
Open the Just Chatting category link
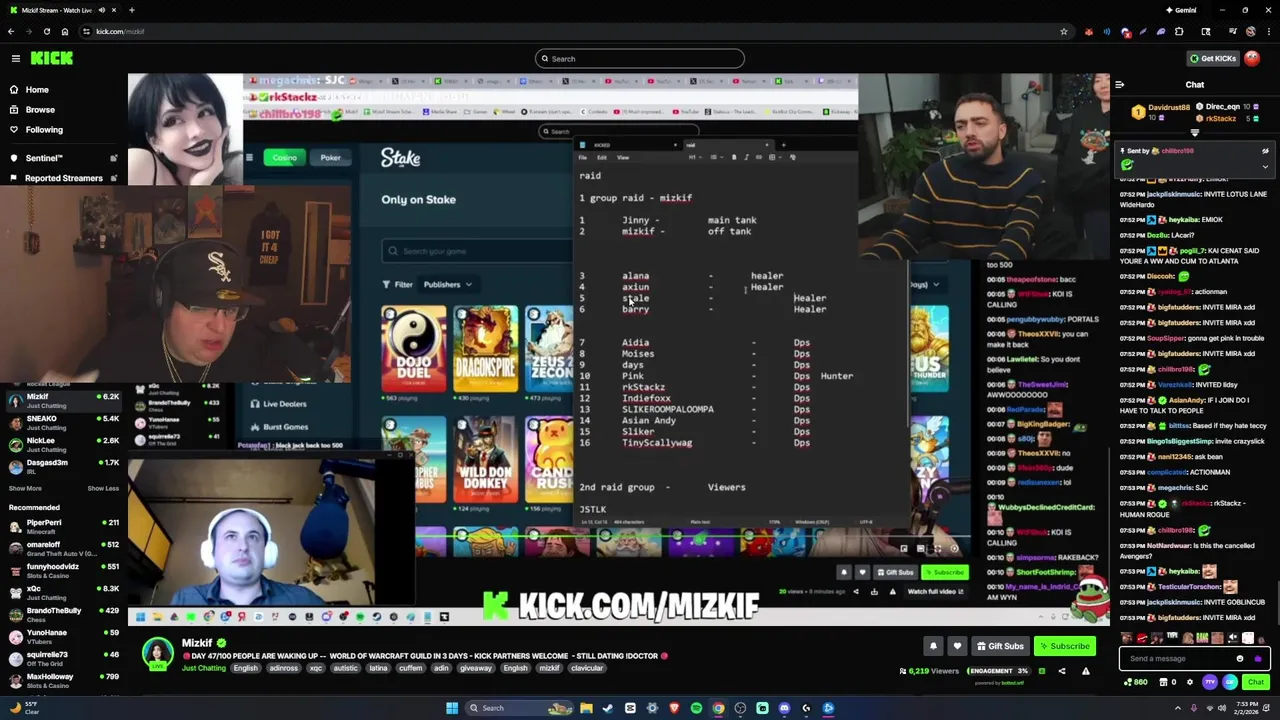tap(203, 668)
